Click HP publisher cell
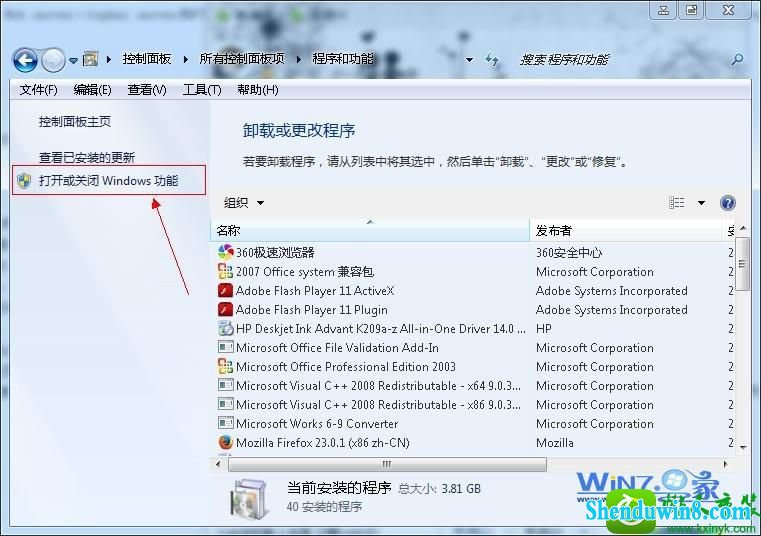Image resolution: width=761 pixels, height=536 pixels. click(544, 329)
